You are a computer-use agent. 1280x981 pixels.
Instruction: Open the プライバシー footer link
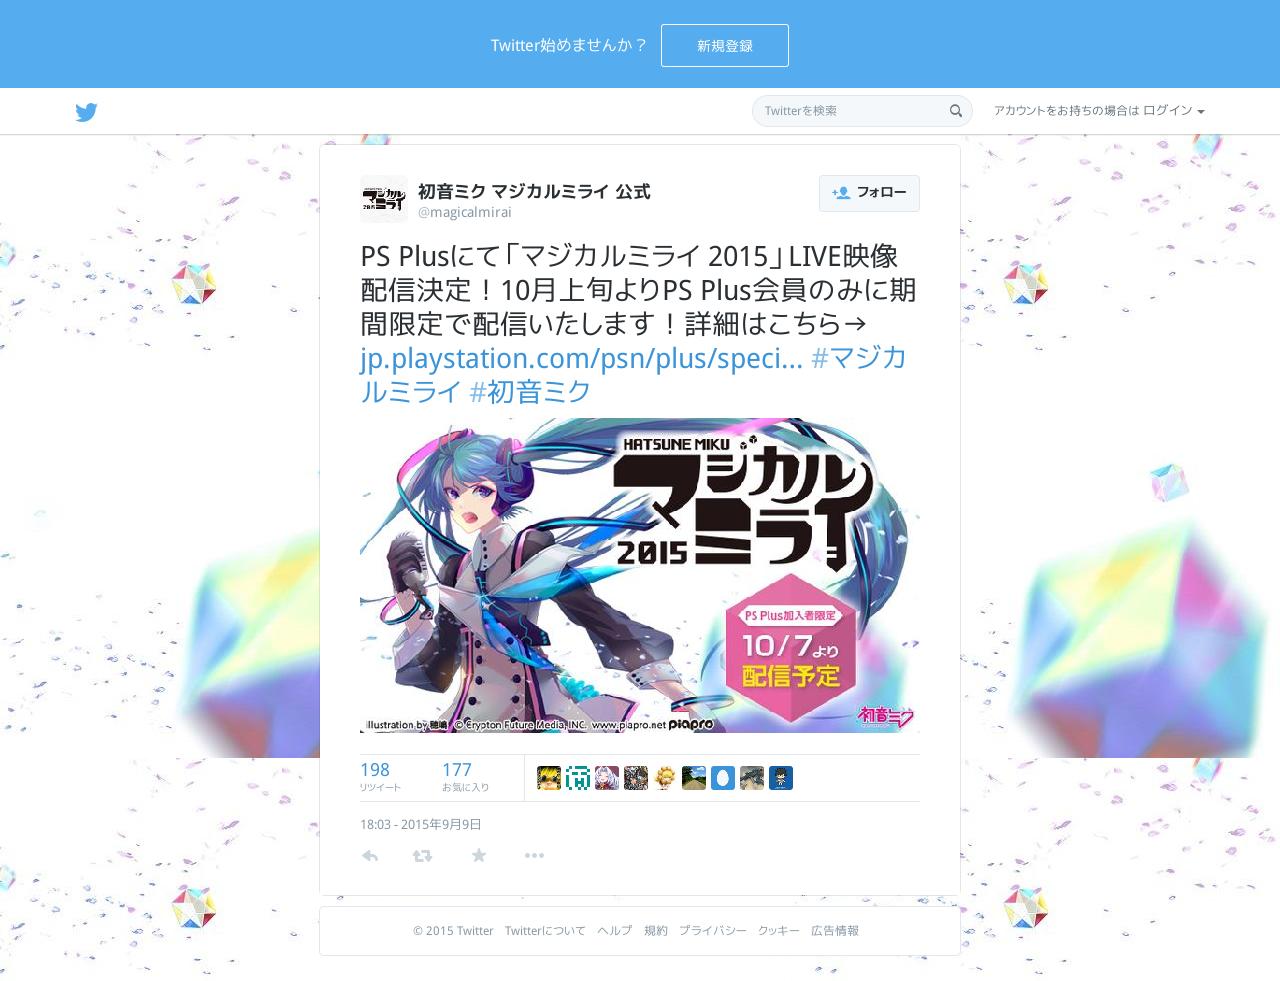pos(713,931)
